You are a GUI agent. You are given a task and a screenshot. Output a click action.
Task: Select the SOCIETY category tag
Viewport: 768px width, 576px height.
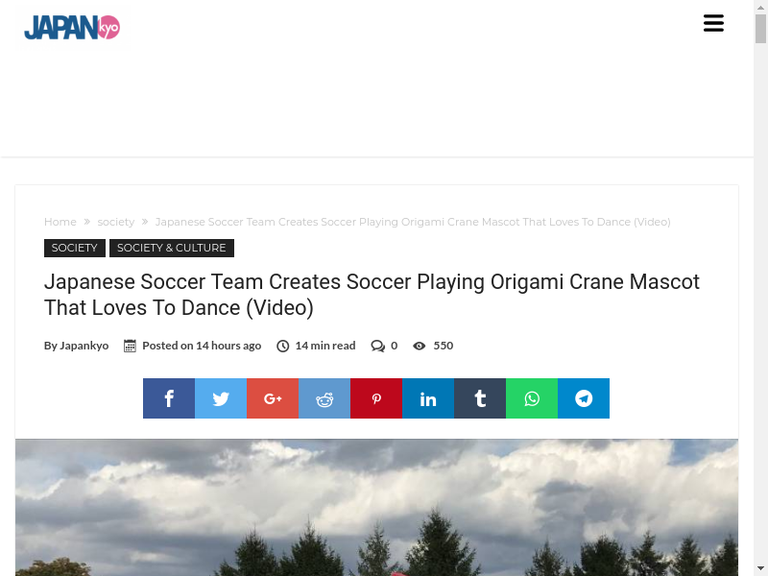74,248
